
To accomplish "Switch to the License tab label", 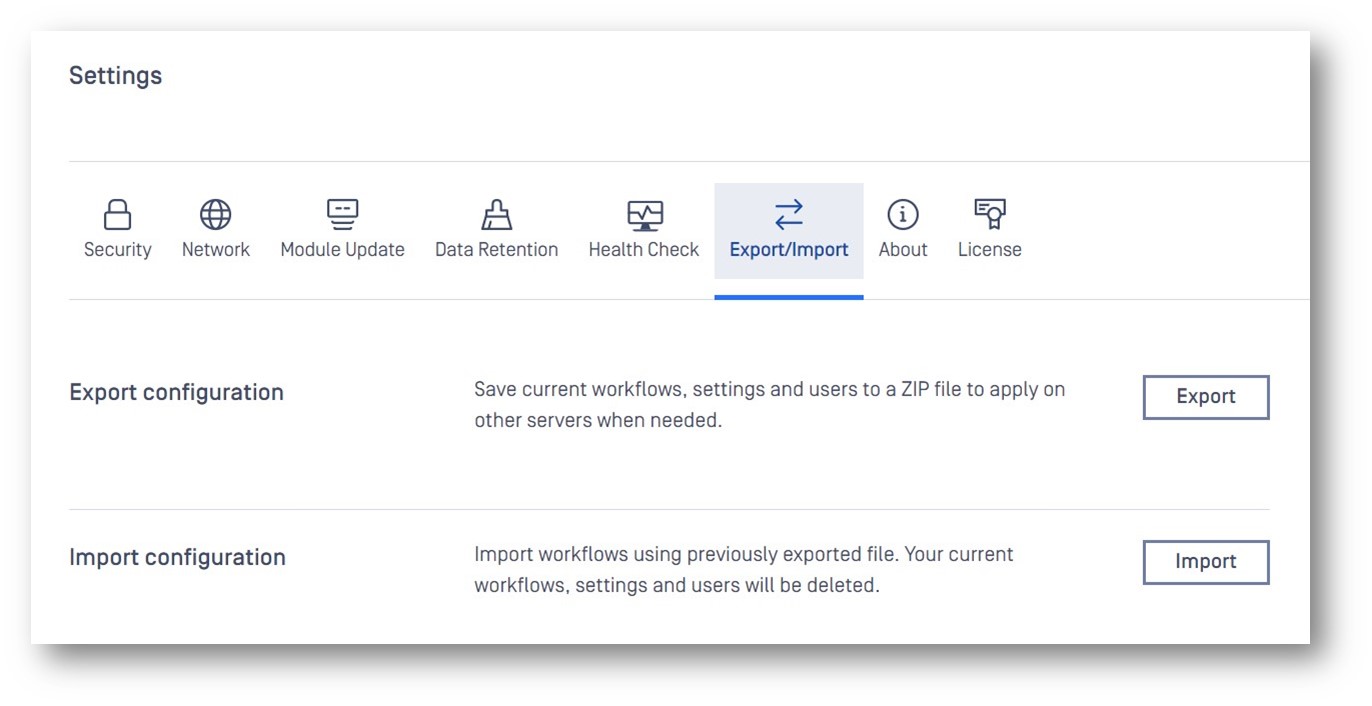I will tap(989, 250).
